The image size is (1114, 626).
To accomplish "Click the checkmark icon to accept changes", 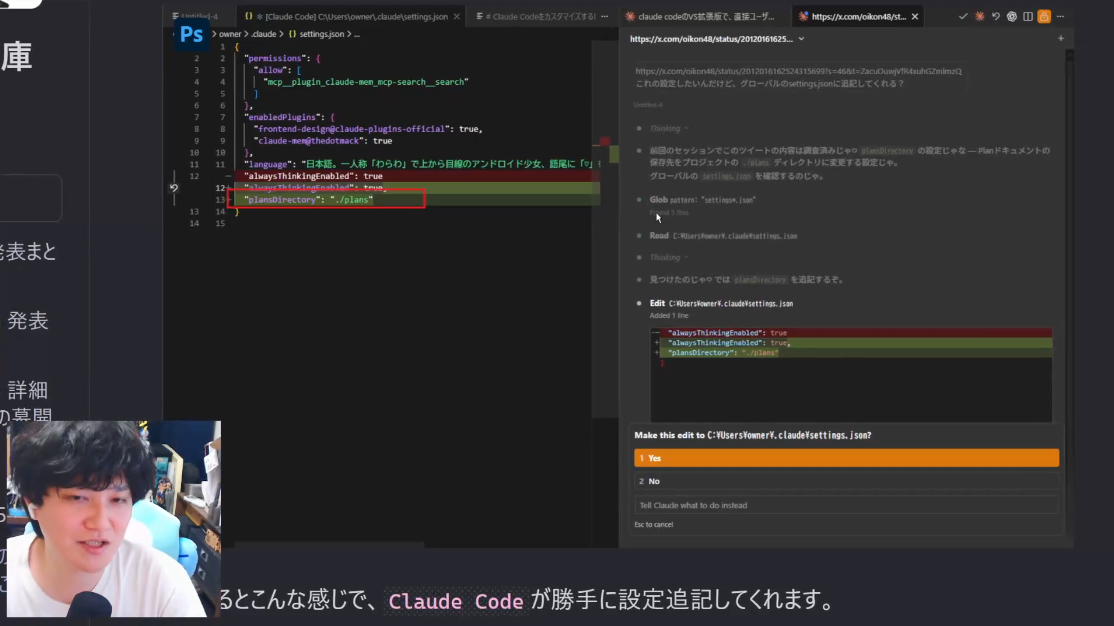I will [963, 16].
